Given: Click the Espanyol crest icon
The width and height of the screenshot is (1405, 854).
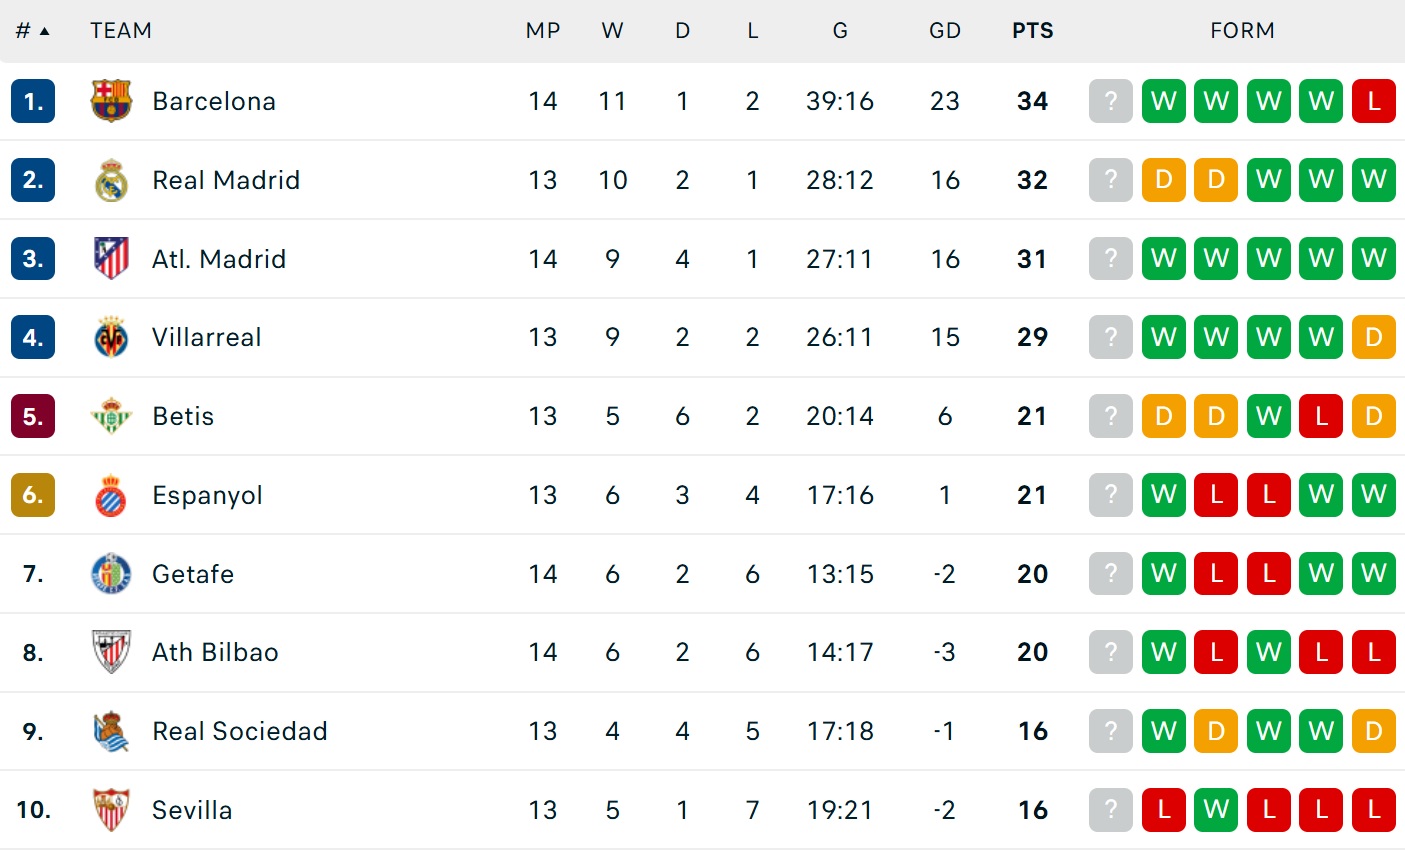Looking at the screenshot, I should 111,495.
